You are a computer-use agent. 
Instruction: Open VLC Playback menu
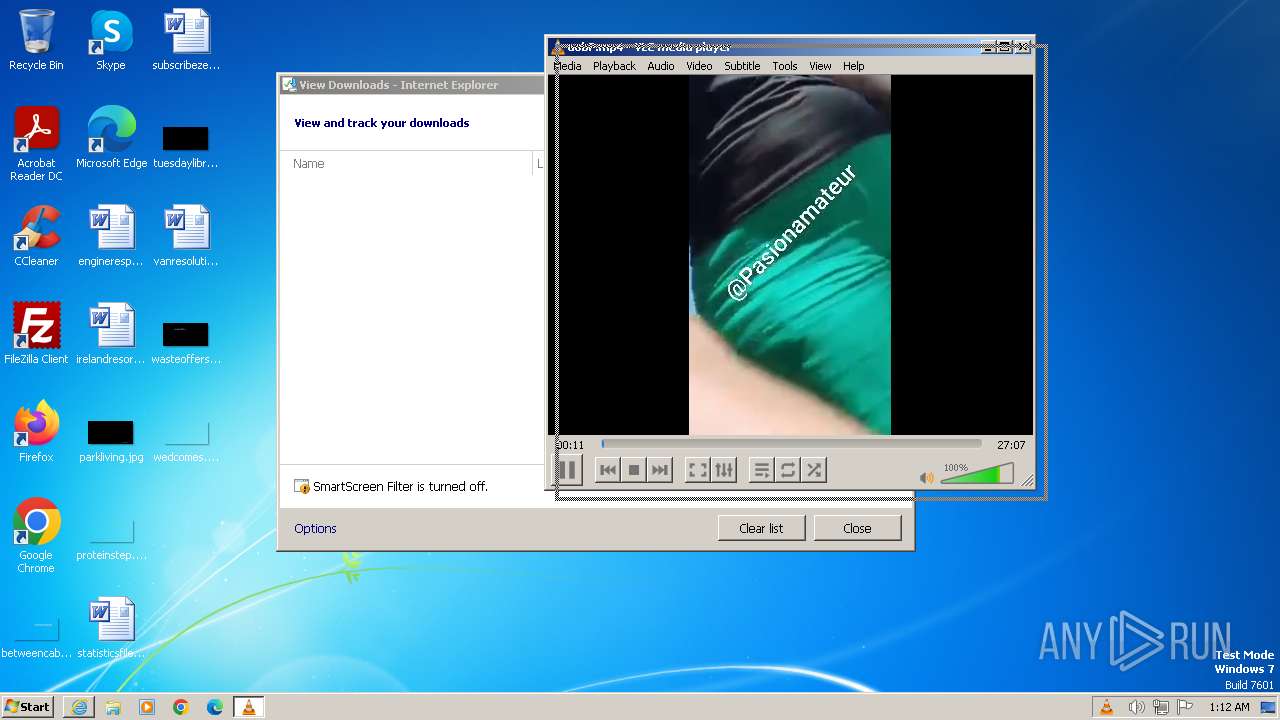[614, 66]
